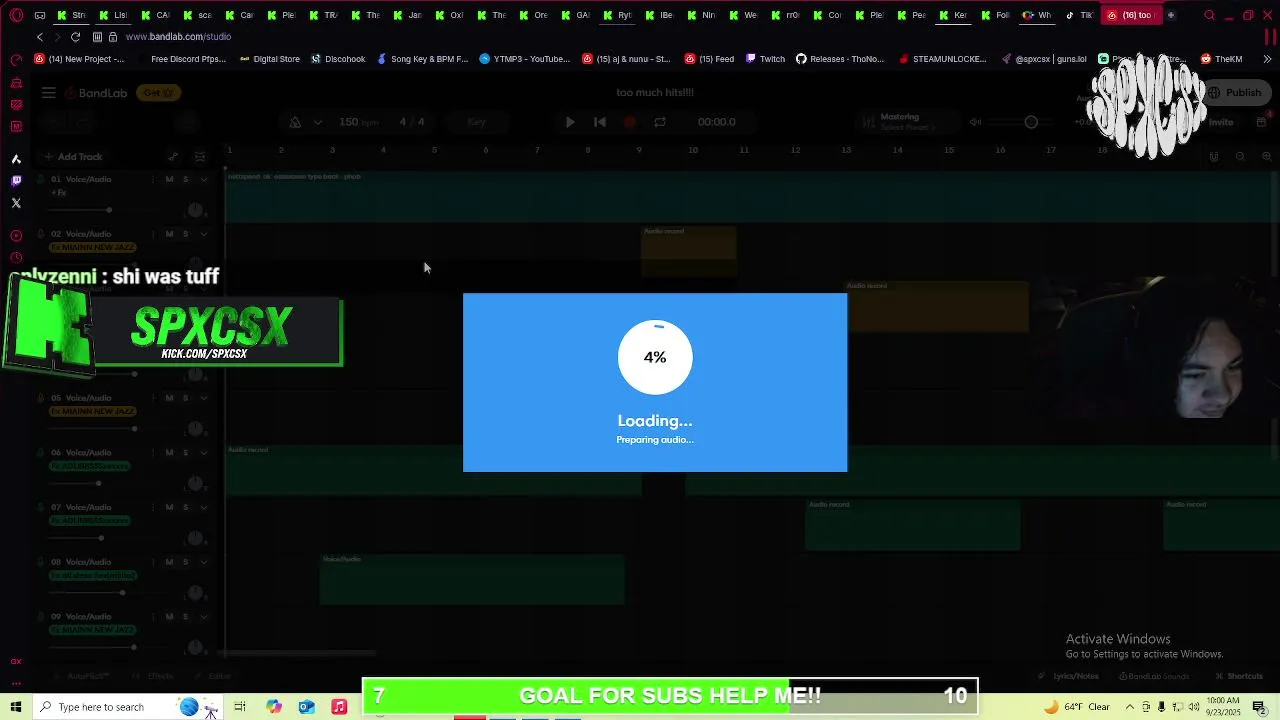1280x720 pixels.
Task: Click the Shortcuts button at bottom
Action: coord(1239,676)
